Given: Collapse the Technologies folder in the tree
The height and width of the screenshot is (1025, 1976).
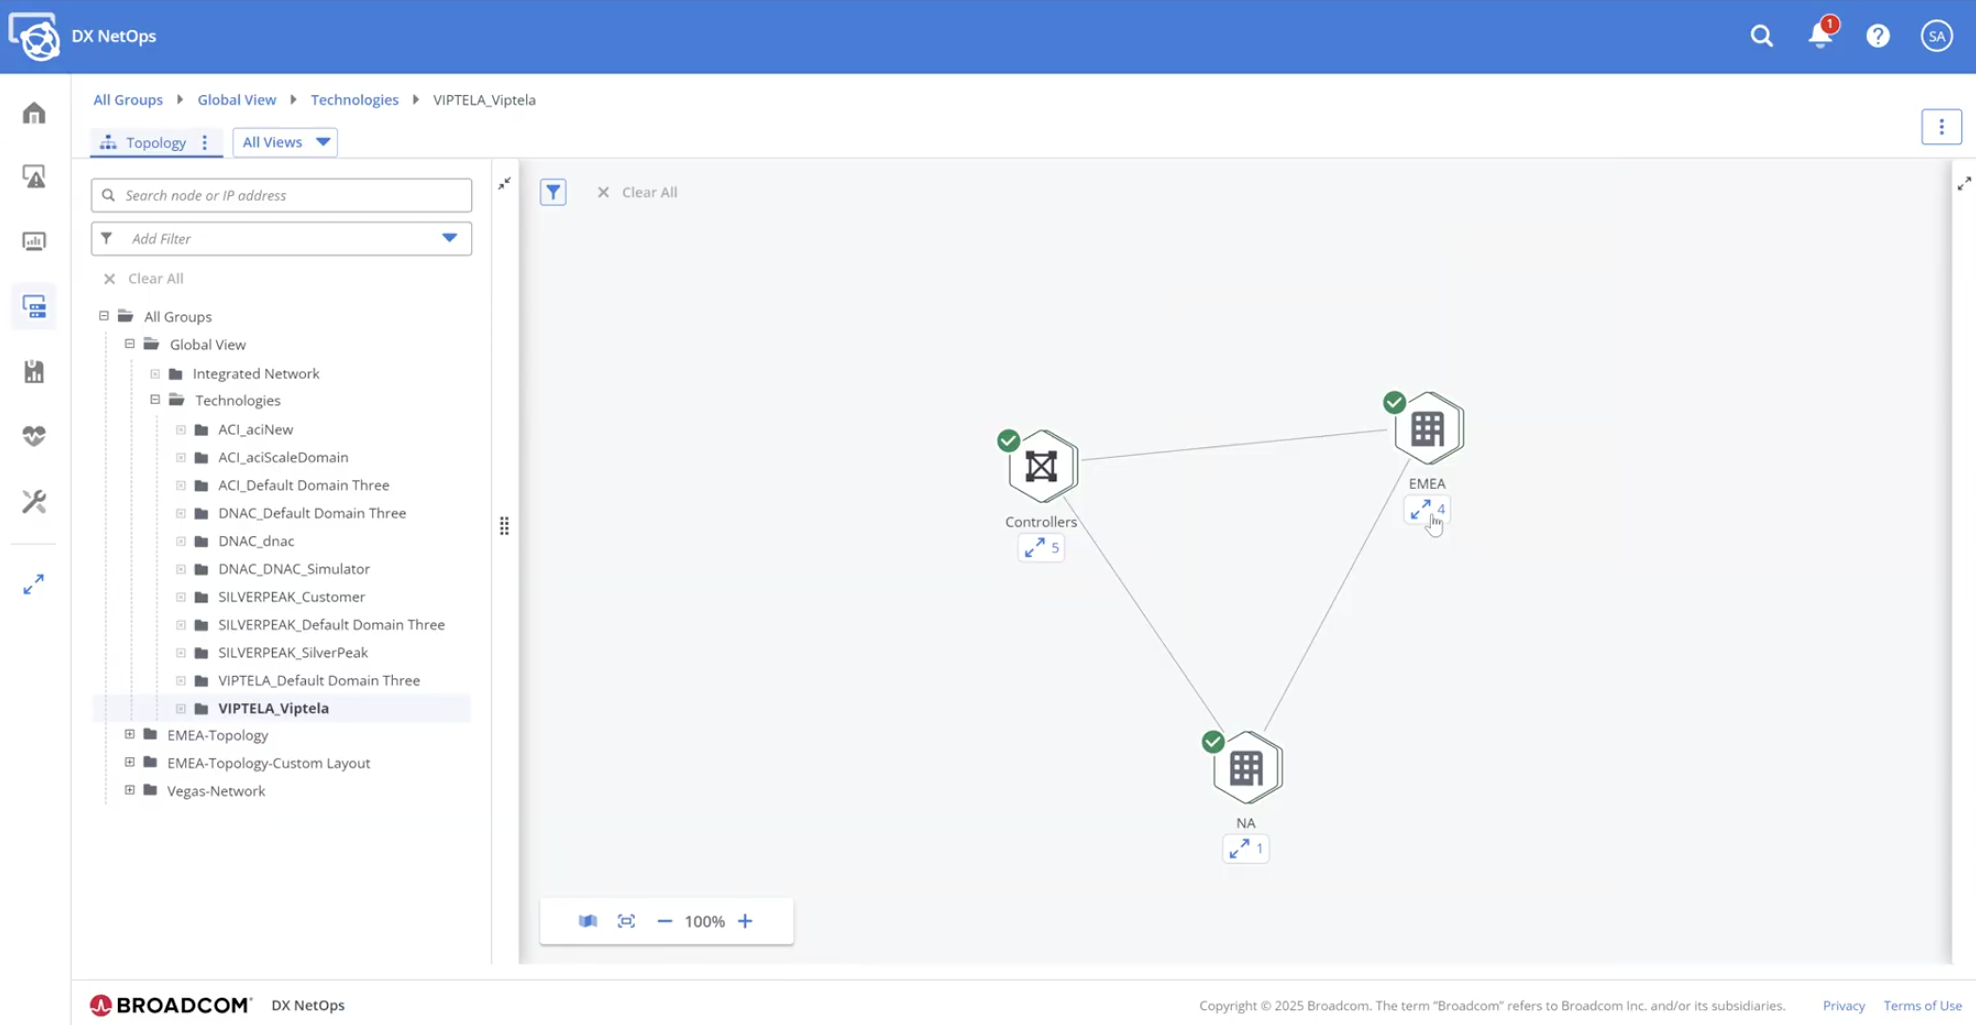Looking at the screenshot, I should coord(156,400).
